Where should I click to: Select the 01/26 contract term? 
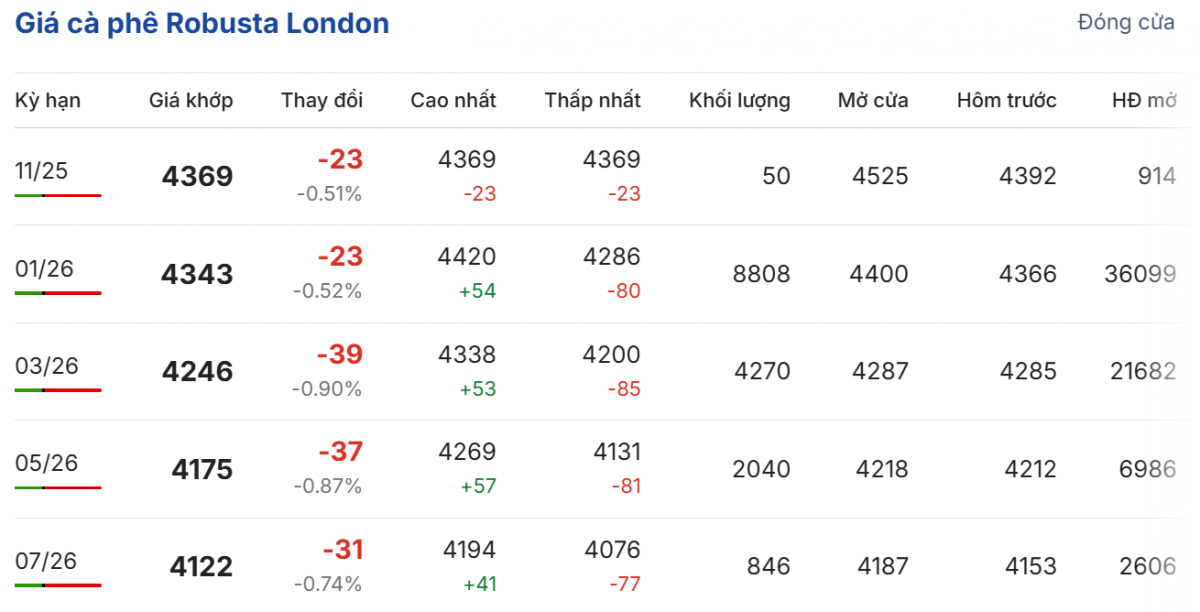[x=45, y=269]
